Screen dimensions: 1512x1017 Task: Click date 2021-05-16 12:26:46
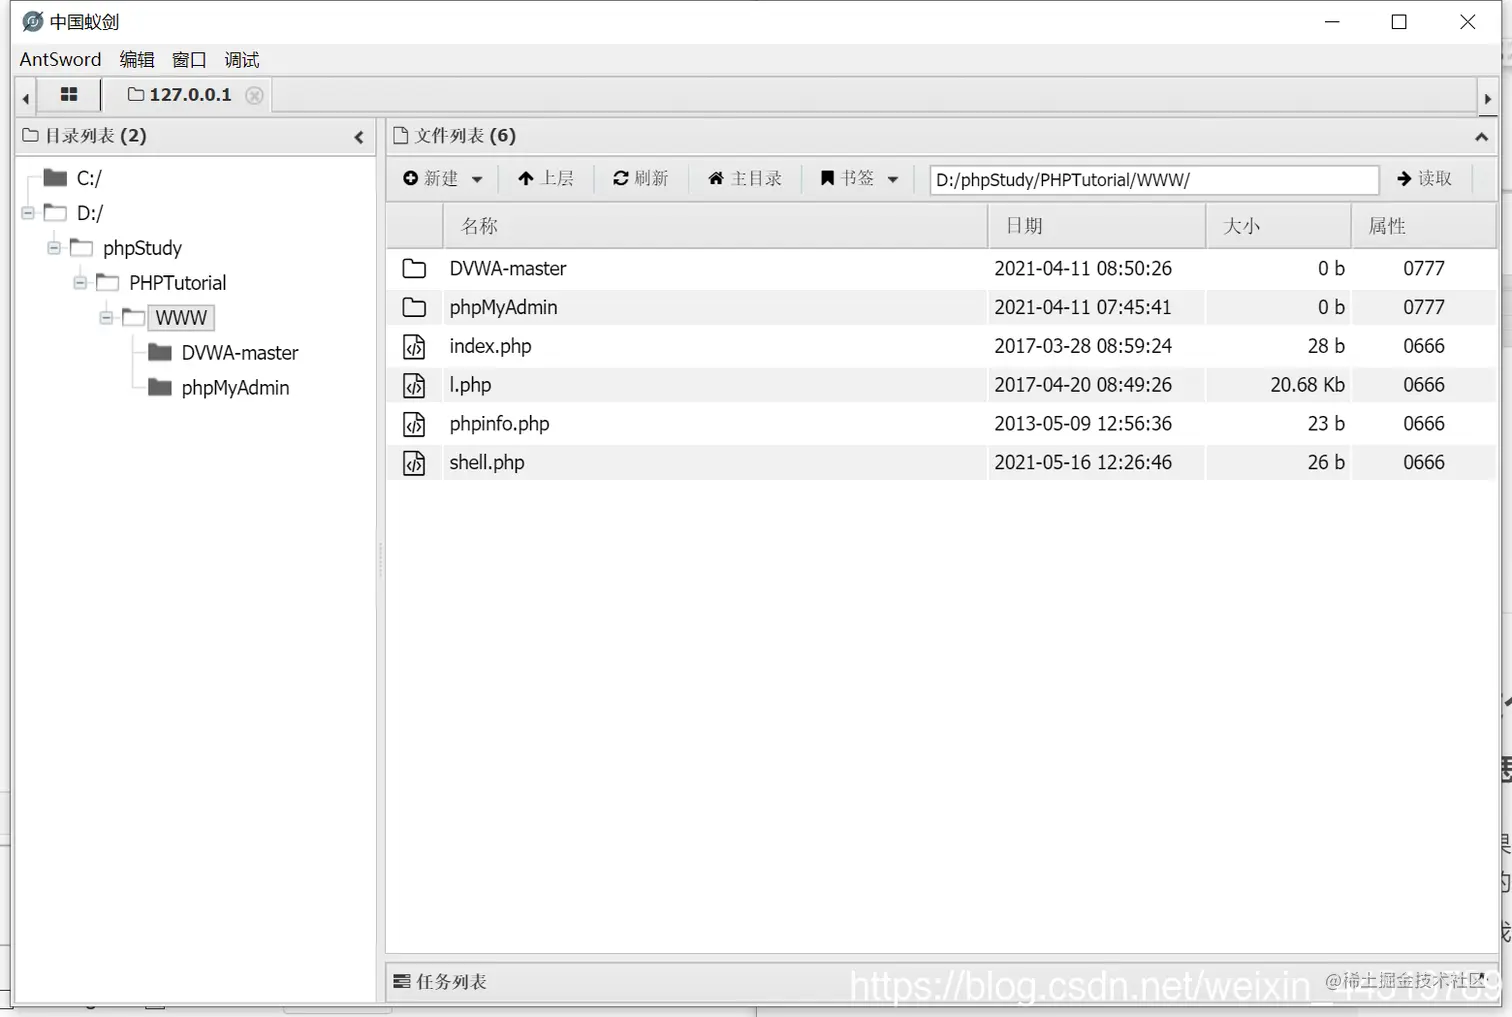point(1083,462)
